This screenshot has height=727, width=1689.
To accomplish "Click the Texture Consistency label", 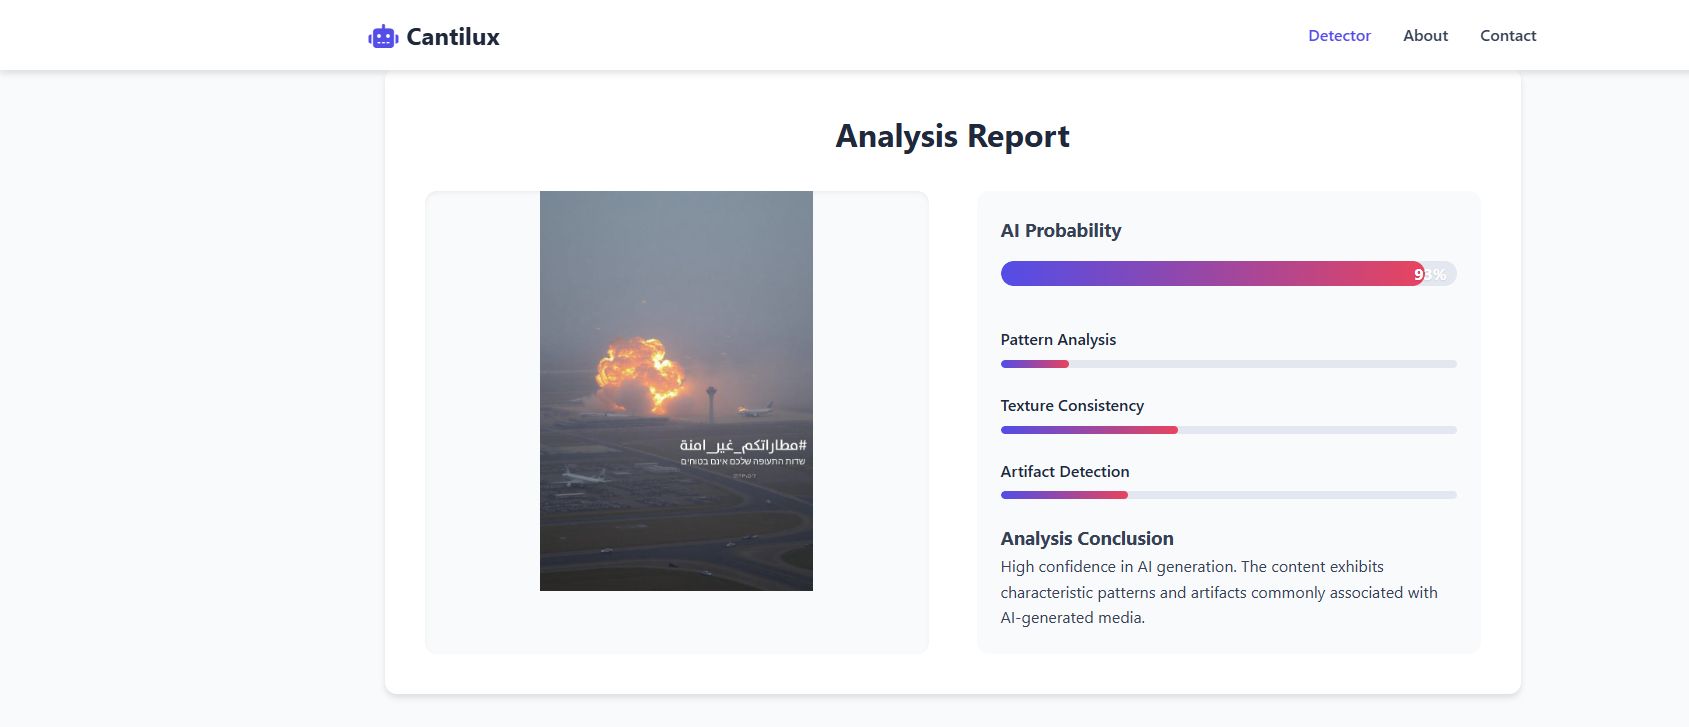I will tap(1072, 406).
